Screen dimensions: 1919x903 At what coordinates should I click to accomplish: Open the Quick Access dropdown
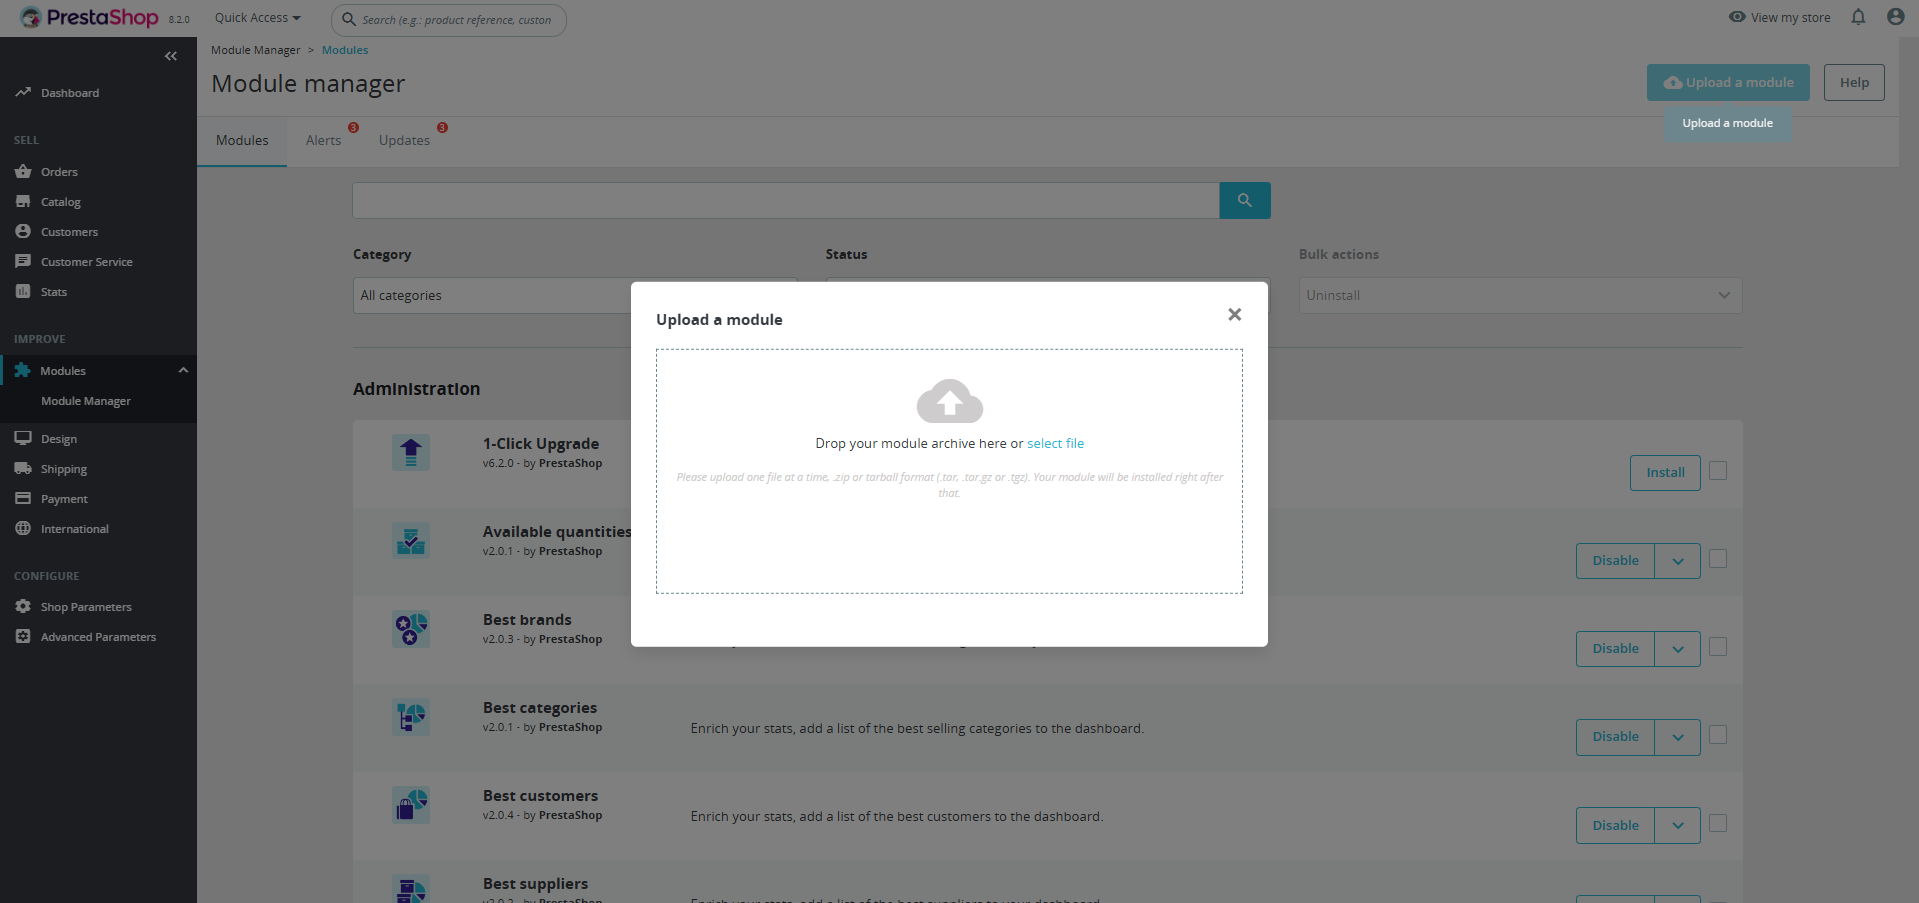pos(256,17)
